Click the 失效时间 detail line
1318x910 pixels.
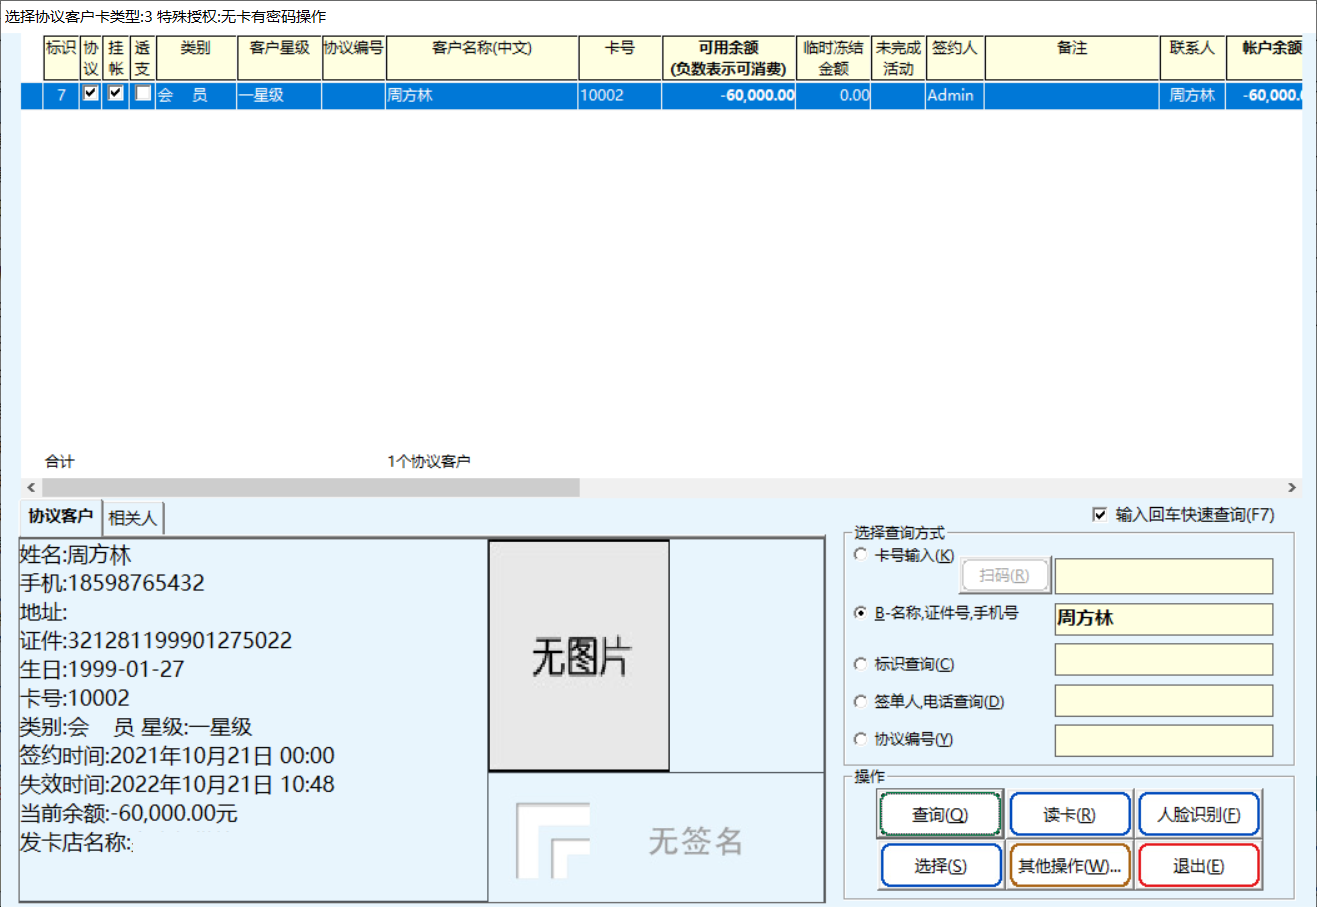coord(177,785)
